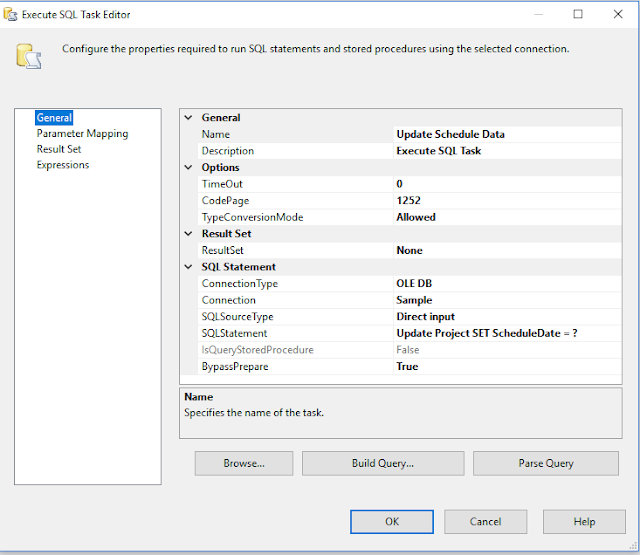
Task: Collapse the General property category
Action: click(189, 118)
